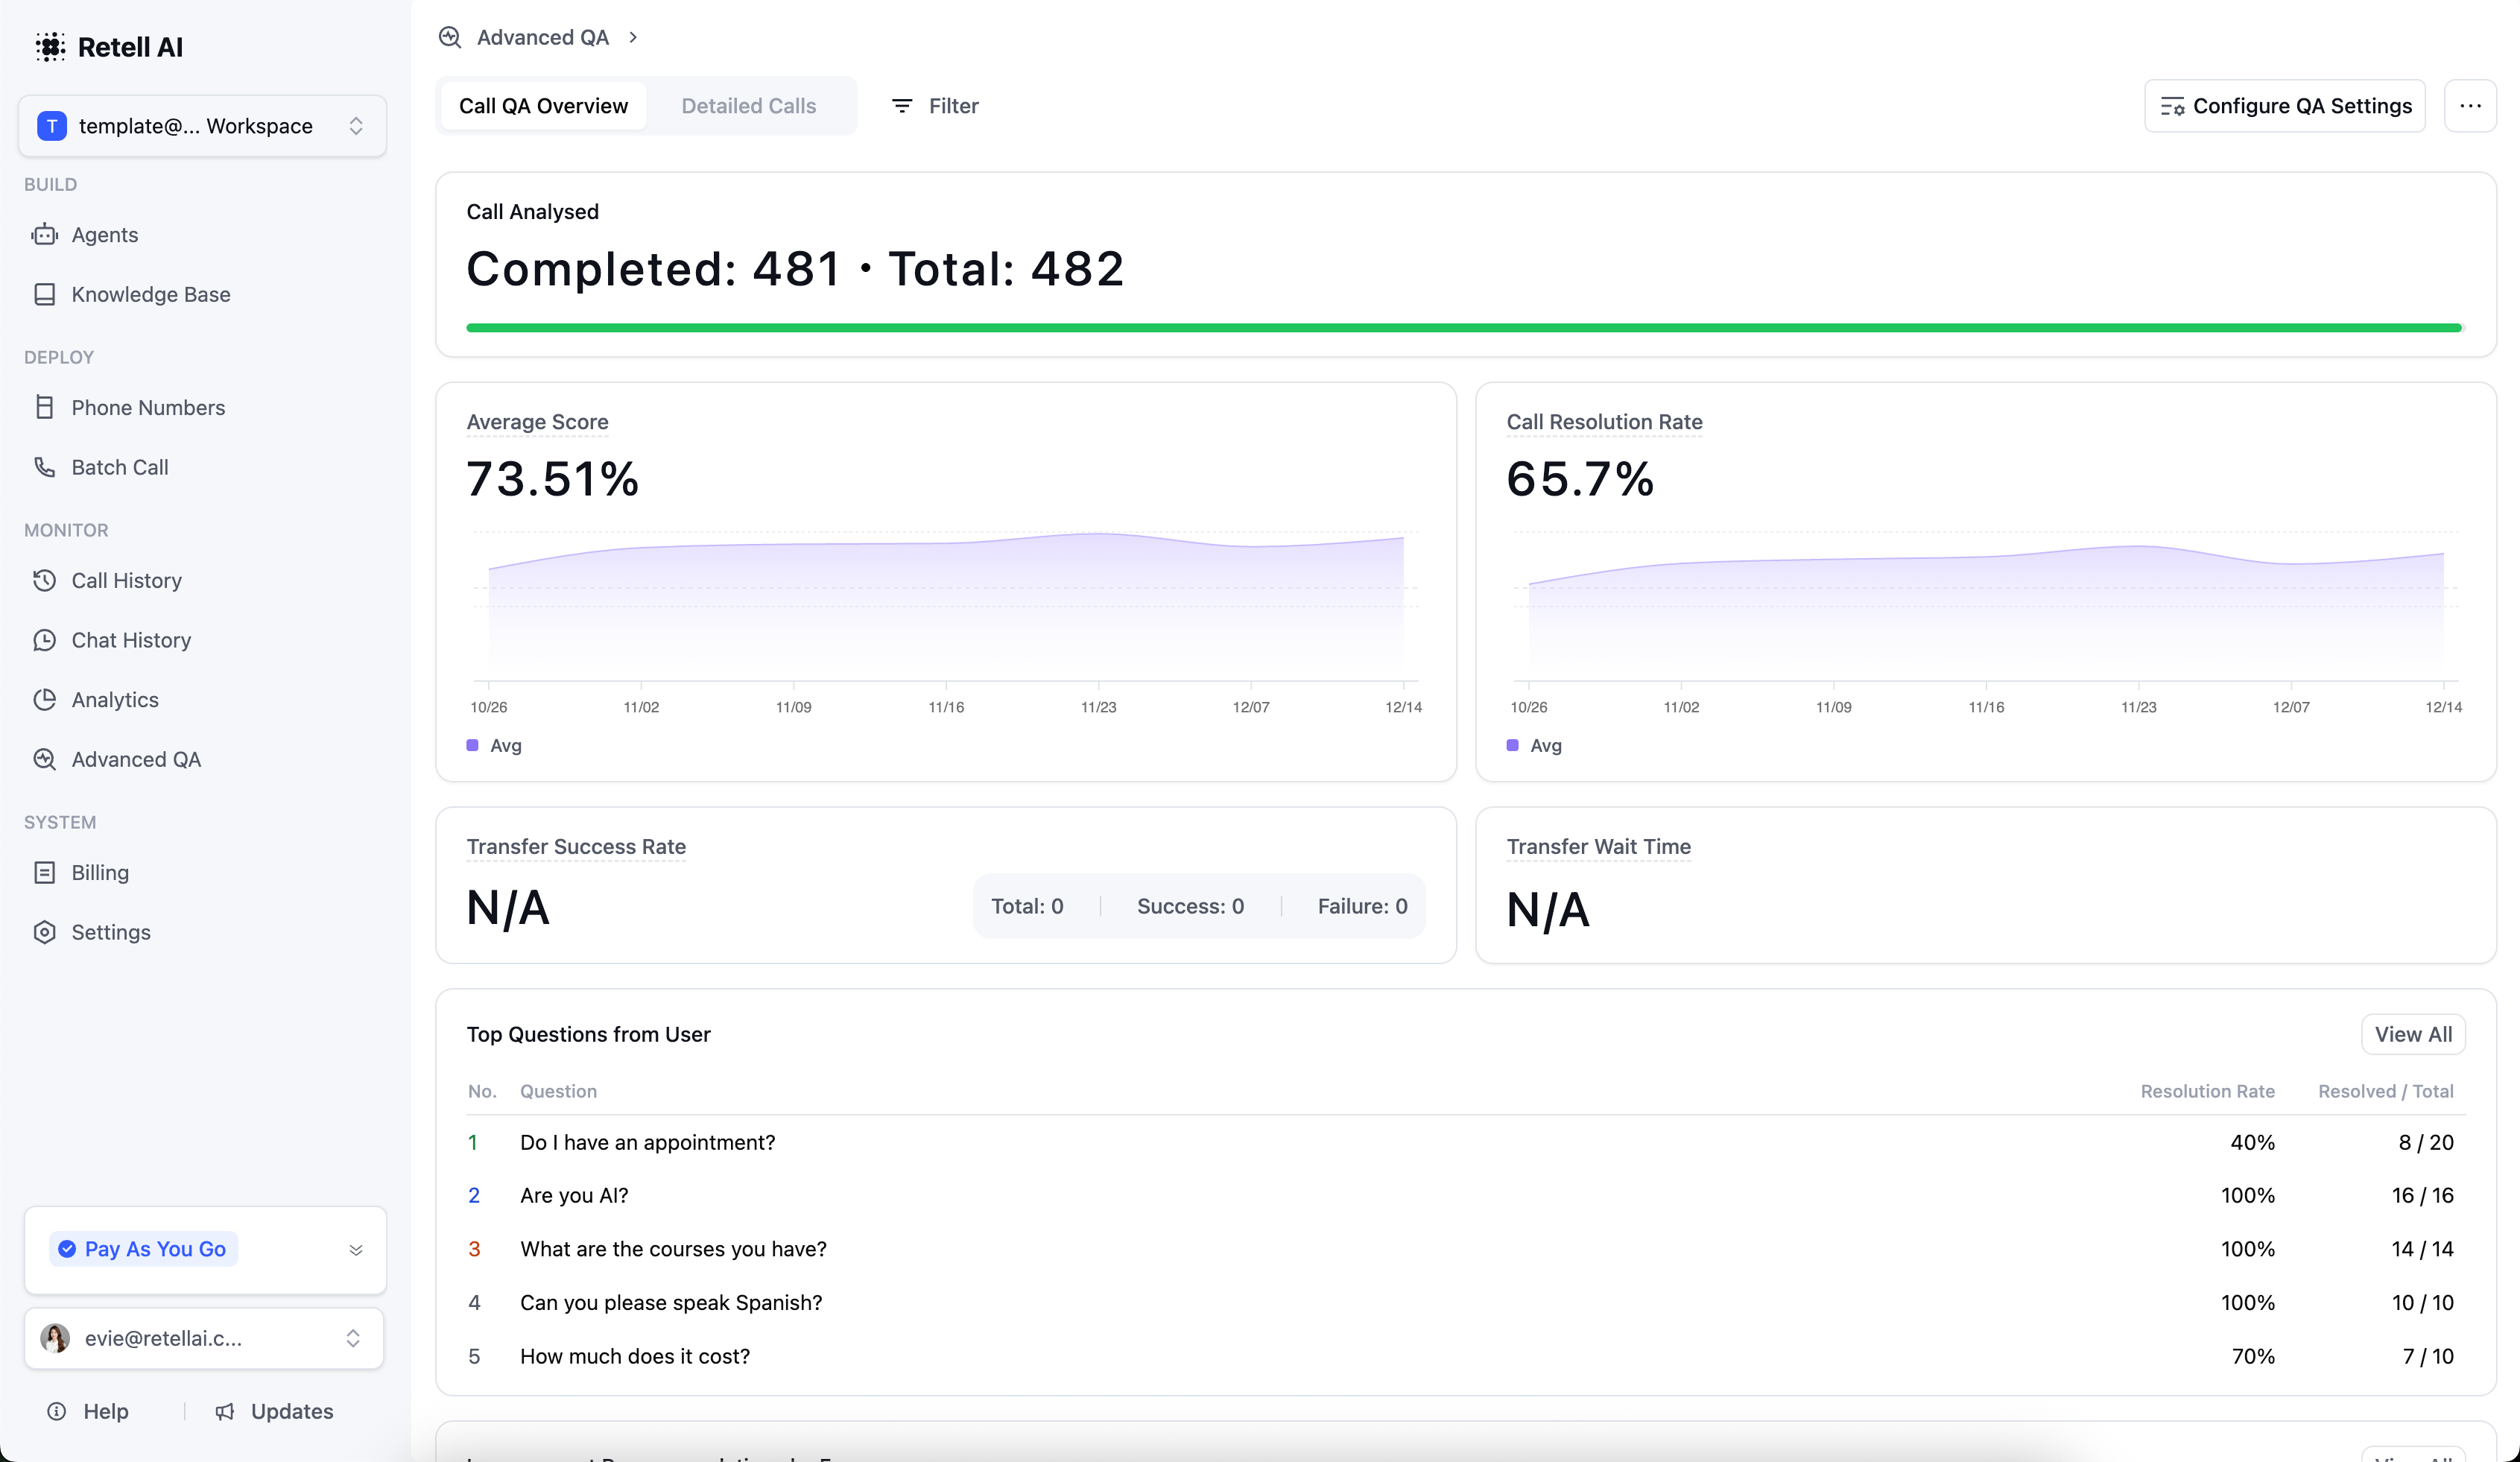
Task: Click View All for top questions
Action: [x=2412, y=1034]
